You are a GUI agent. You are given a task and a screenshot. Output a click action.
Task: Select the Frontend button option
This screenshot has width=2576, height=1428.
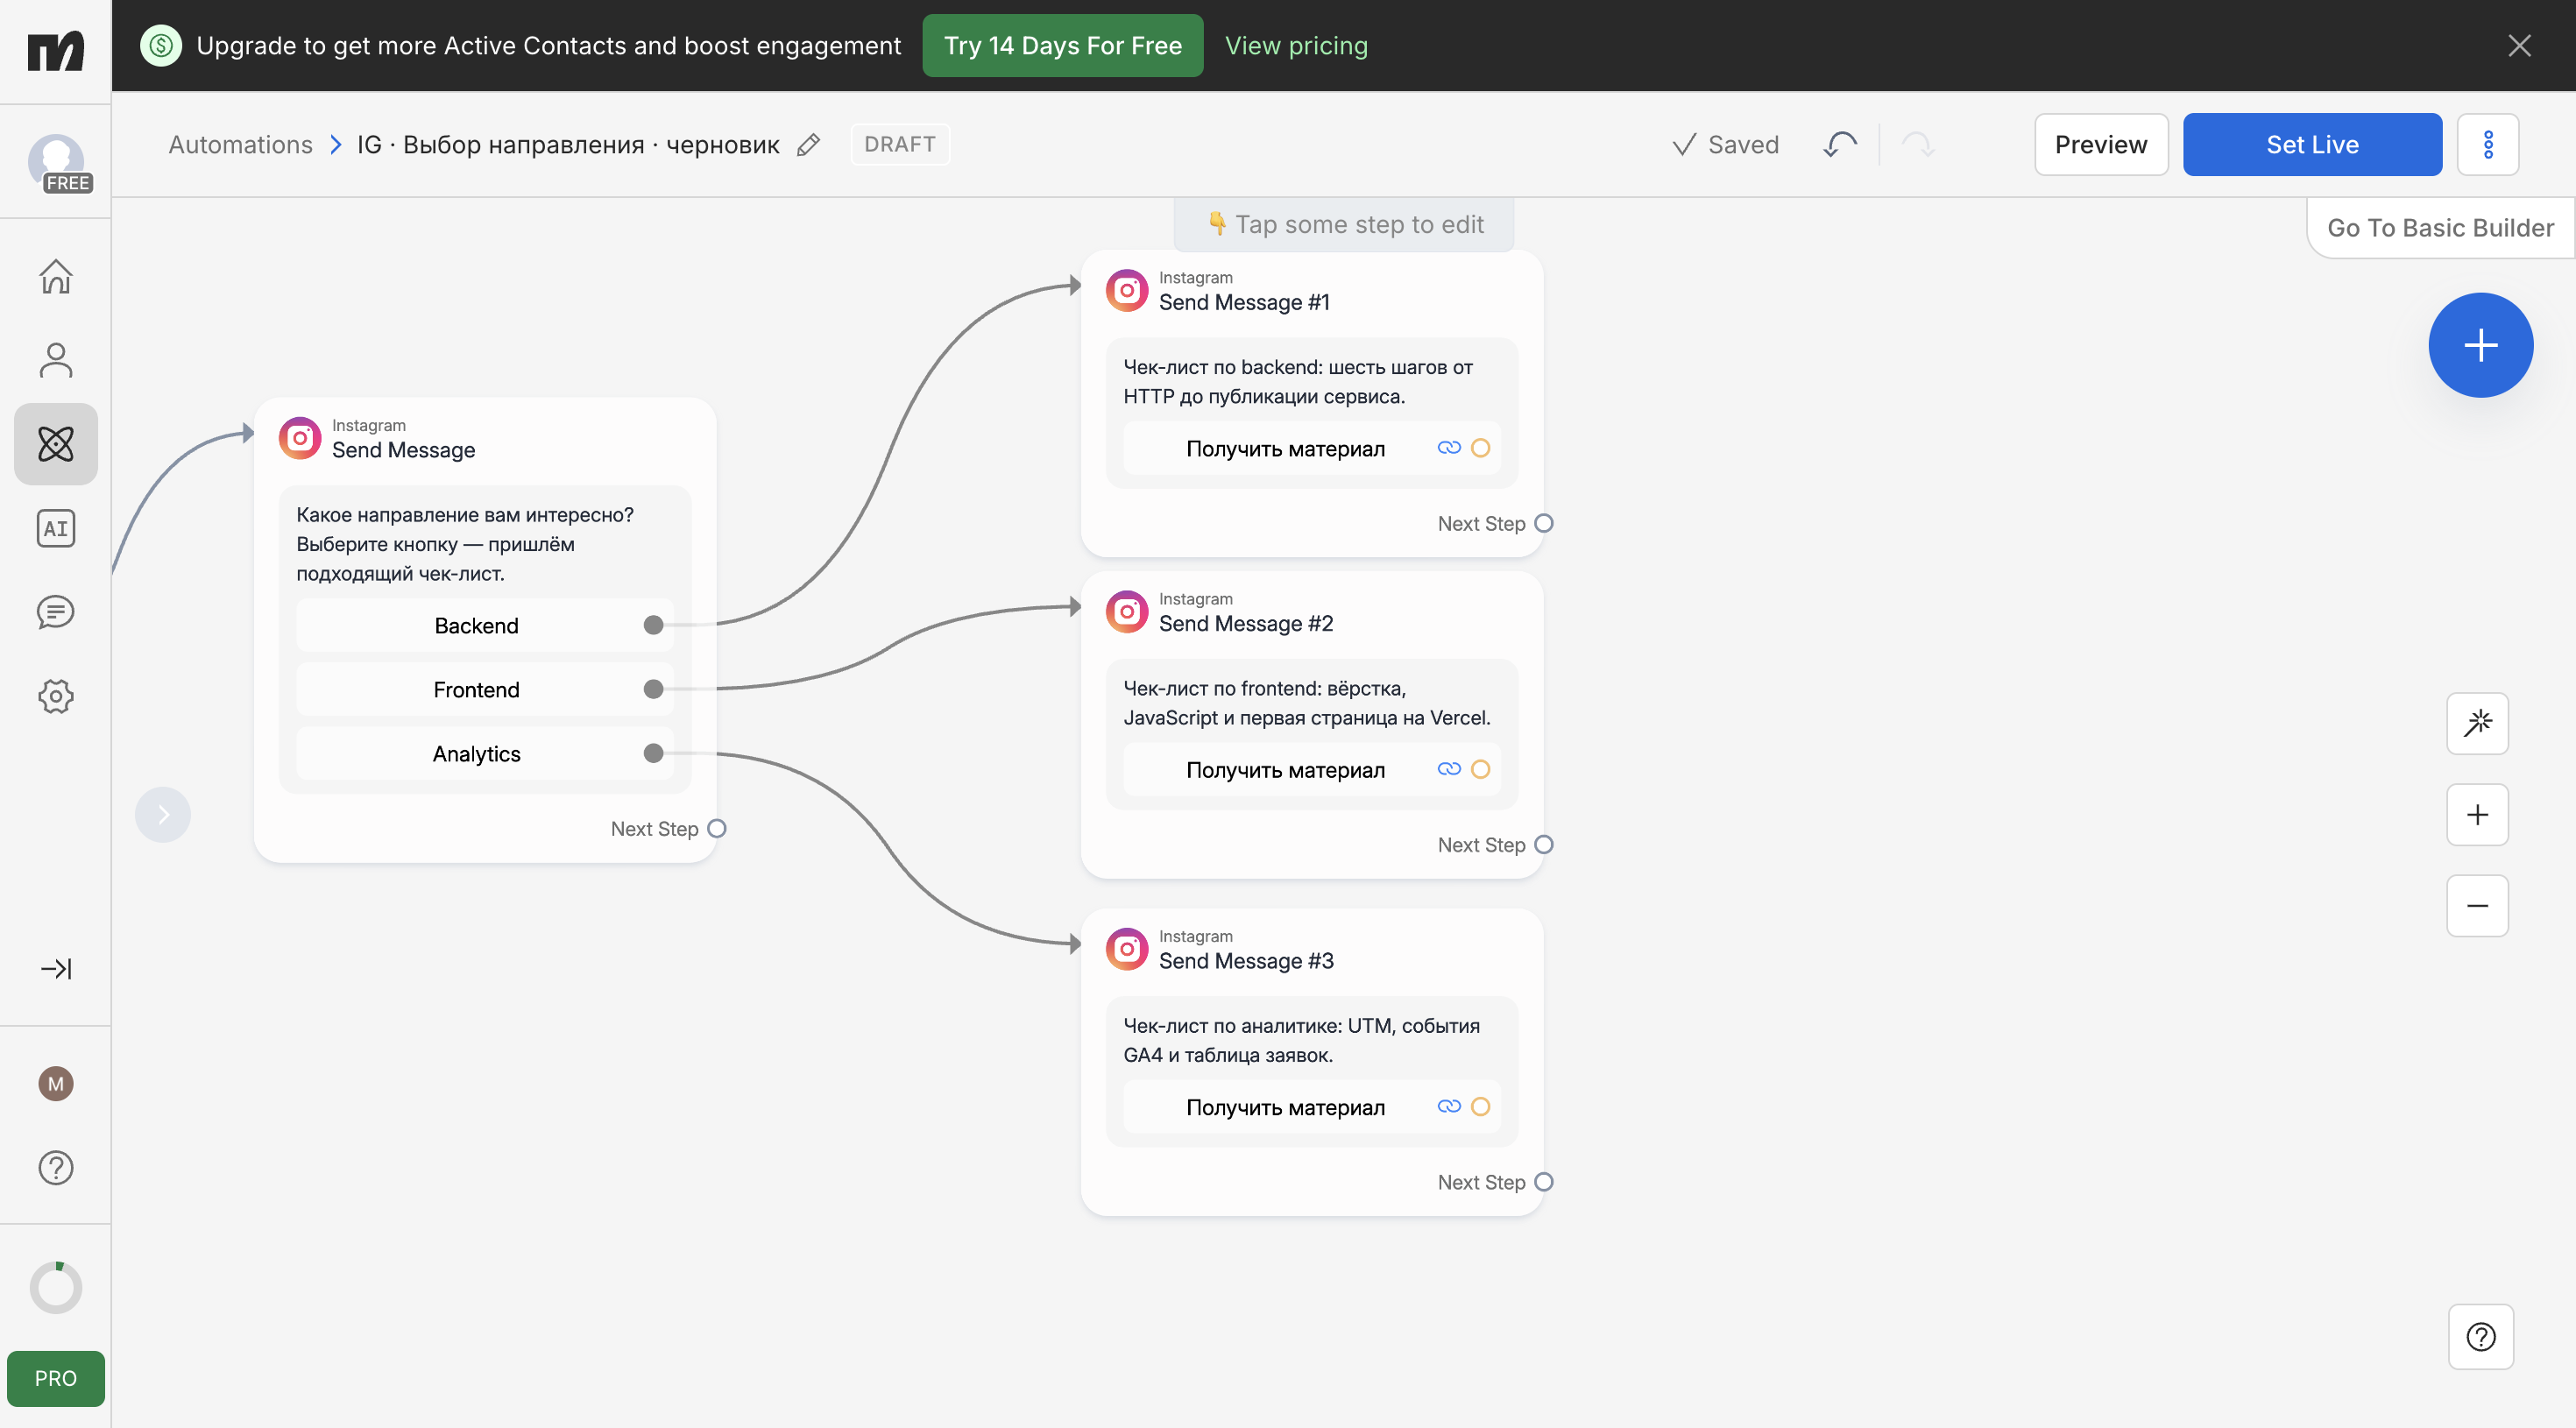click(485, 690)
